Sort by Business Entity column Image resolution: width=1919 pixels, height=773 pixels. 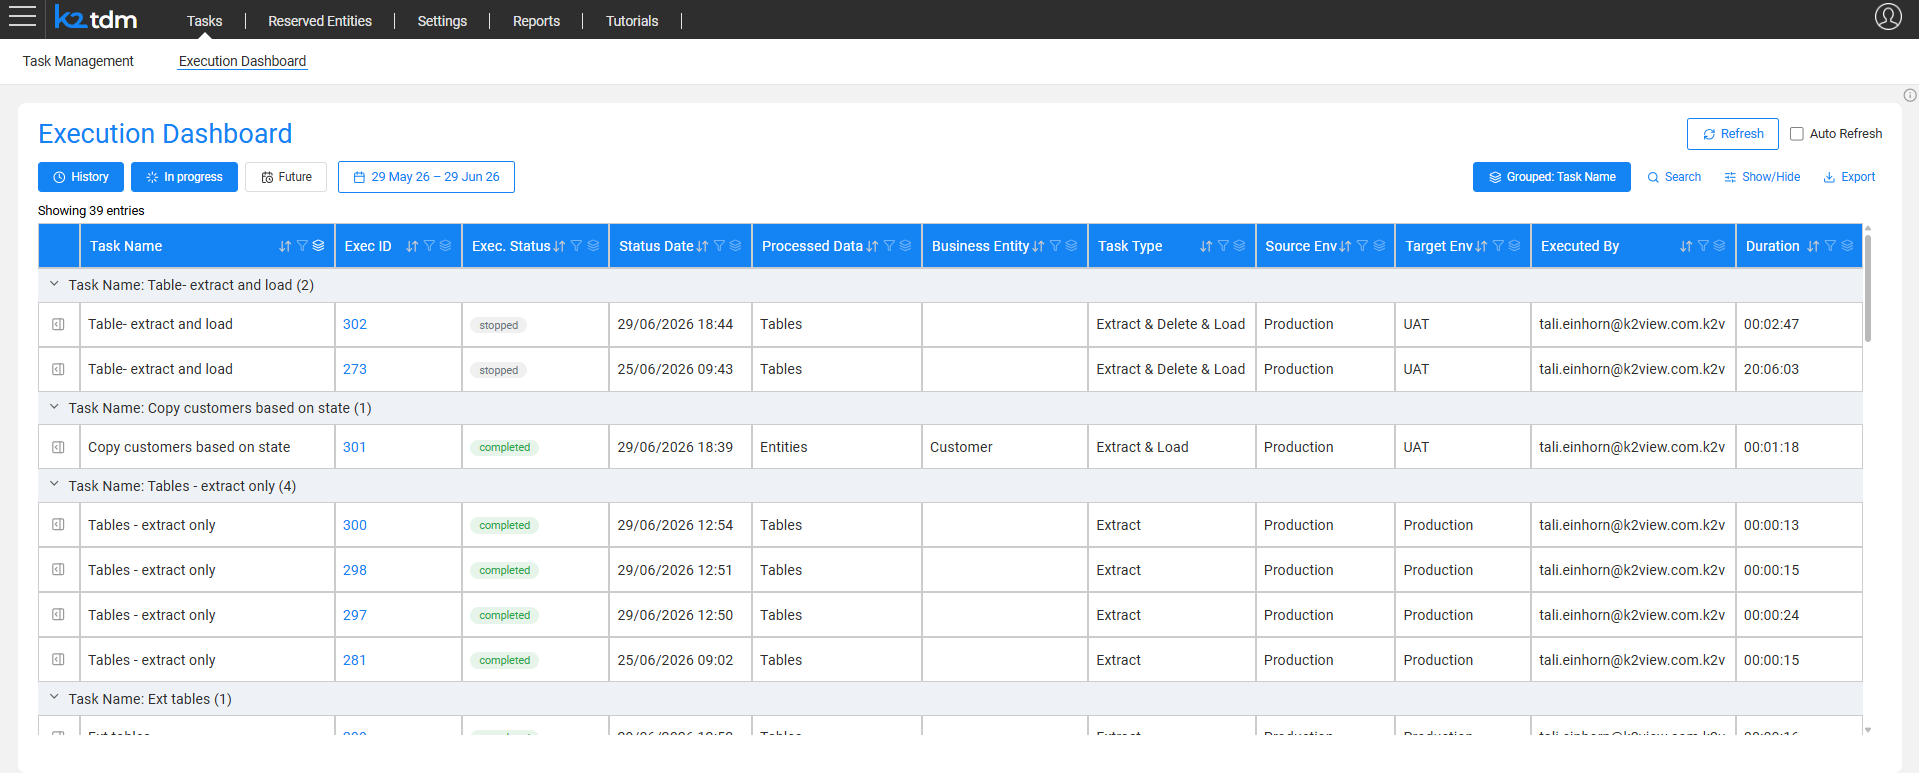[1038, 246]
